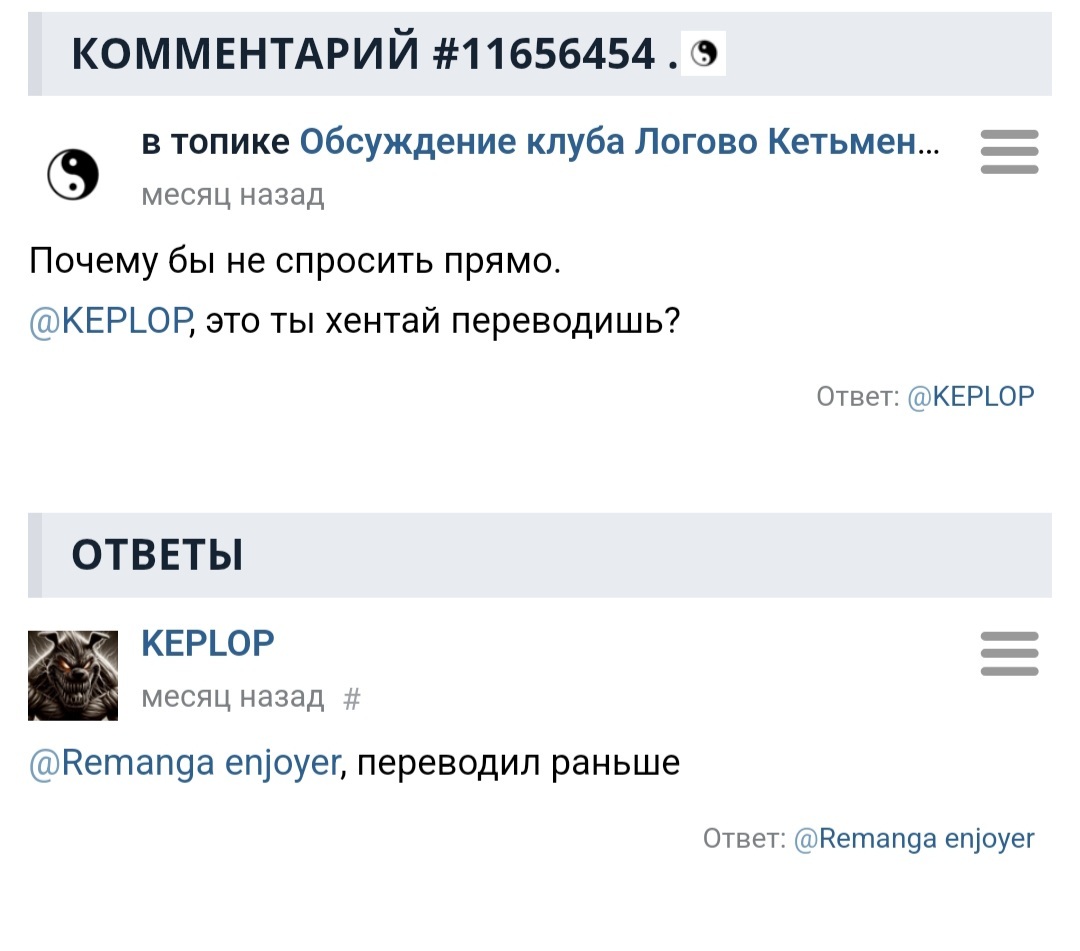The width and height of the screenshot is (1080, 951).
Task: Open the yin-yang avatar of the comment author
Action: [x=74, y=174]
